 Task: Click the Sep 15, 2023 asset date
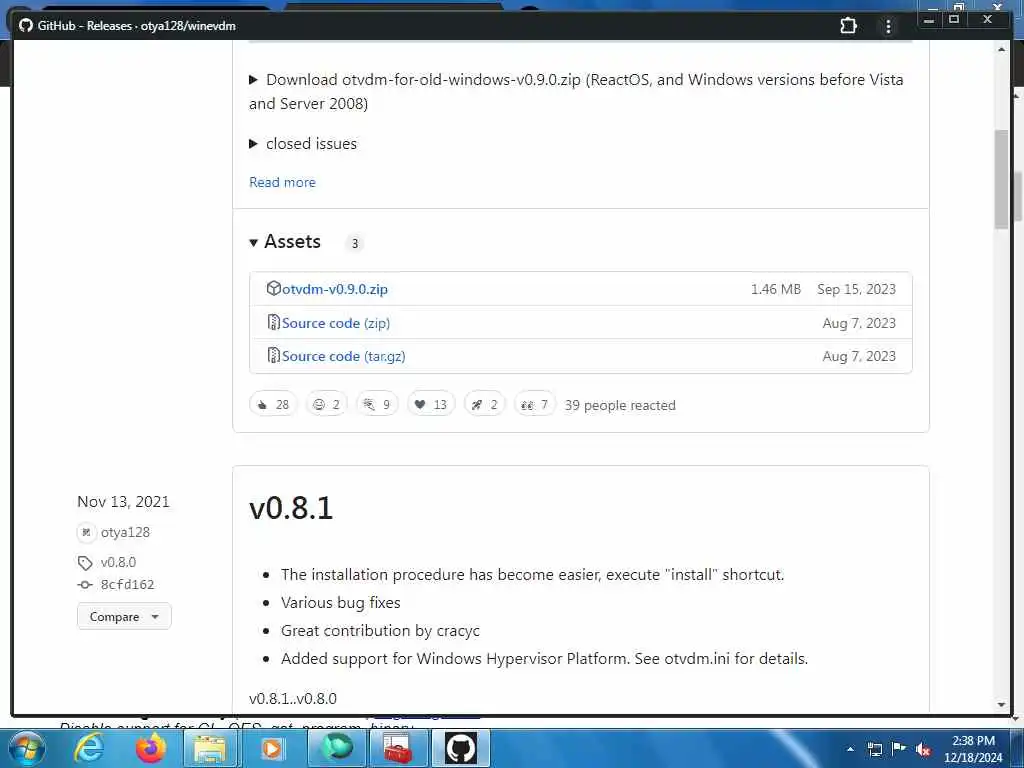(x=856, y=289)
